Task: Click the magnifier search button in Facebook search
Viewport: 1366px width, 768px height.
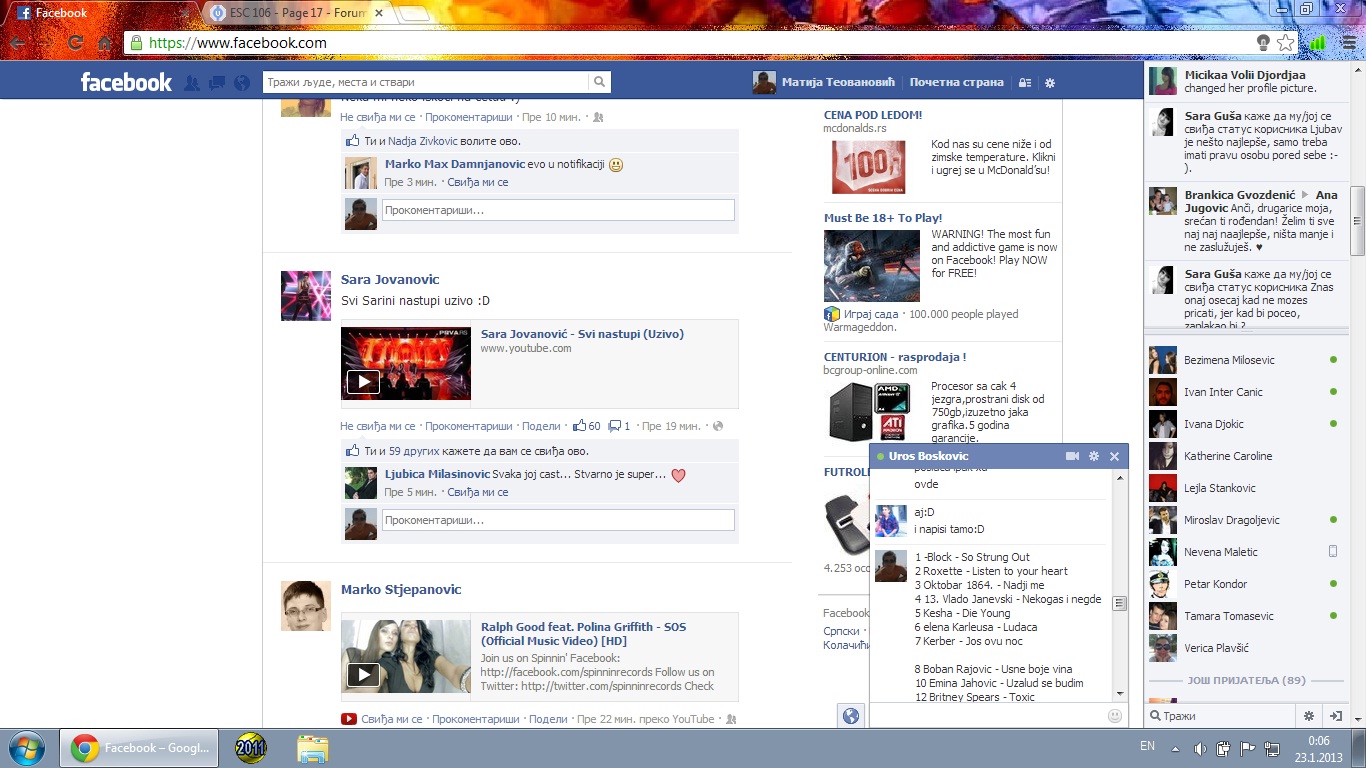Action: click(599, 83)
